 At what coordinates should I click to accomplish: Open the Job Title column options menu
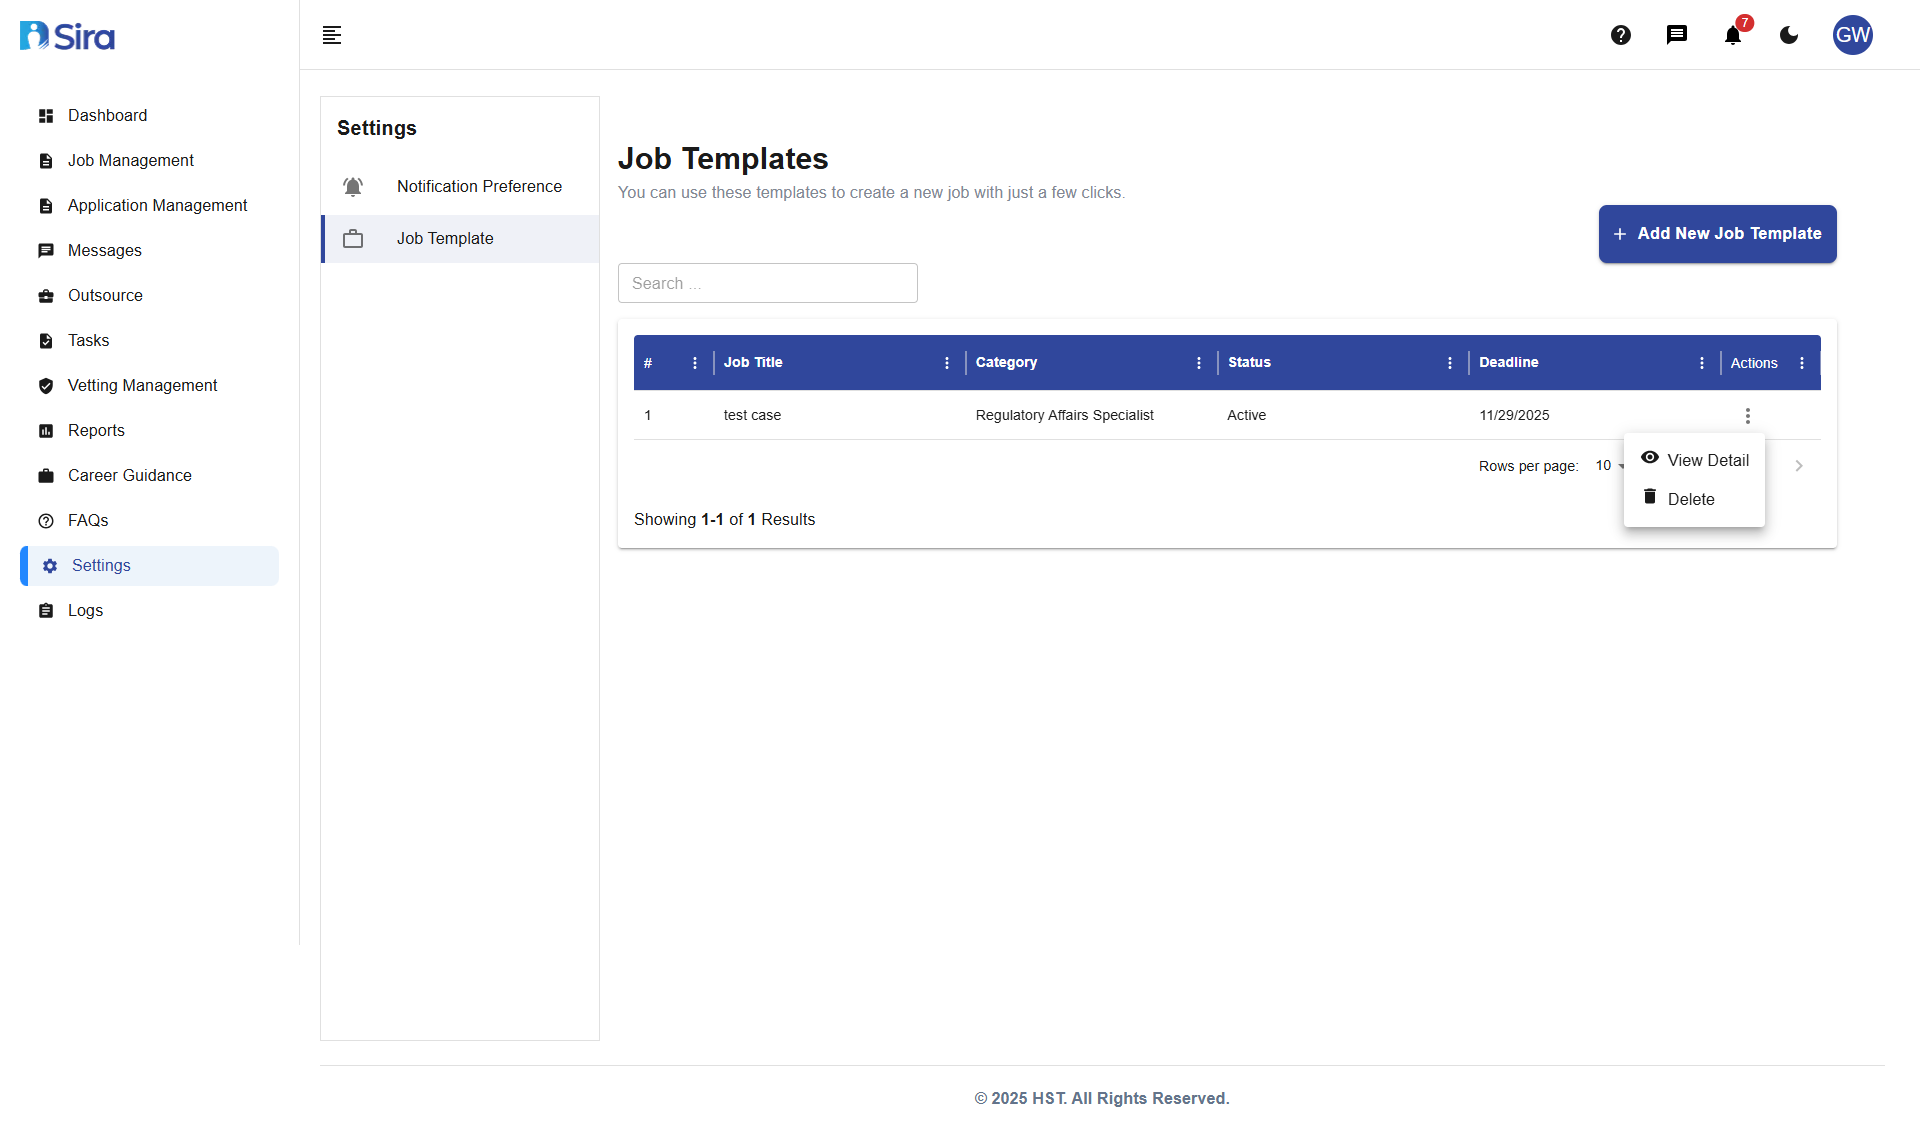[x=946, y=362]
